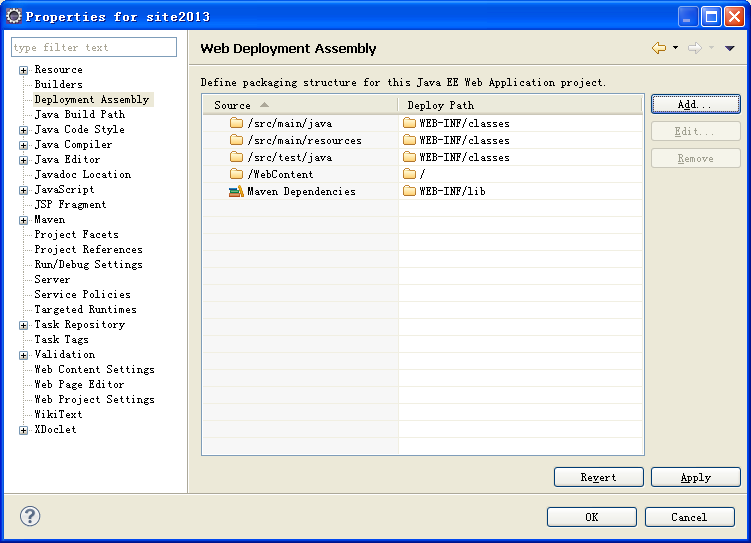The width and height of the screenshot is (751, 543).
Task: Open the Java Build Path page
Action: pyautogui.click(x=80, y=114)
